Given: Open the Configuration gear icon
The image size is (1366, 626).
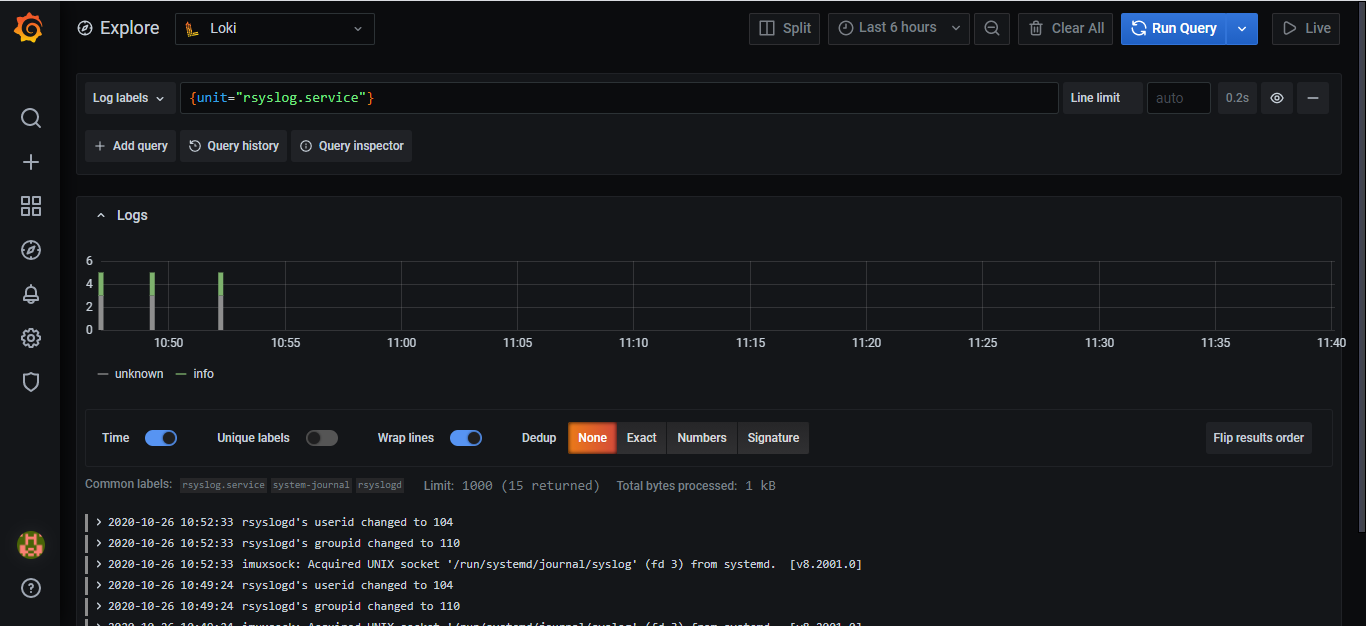Looking at the screenshot, I should pyautogui.click(x=31, y=338).
